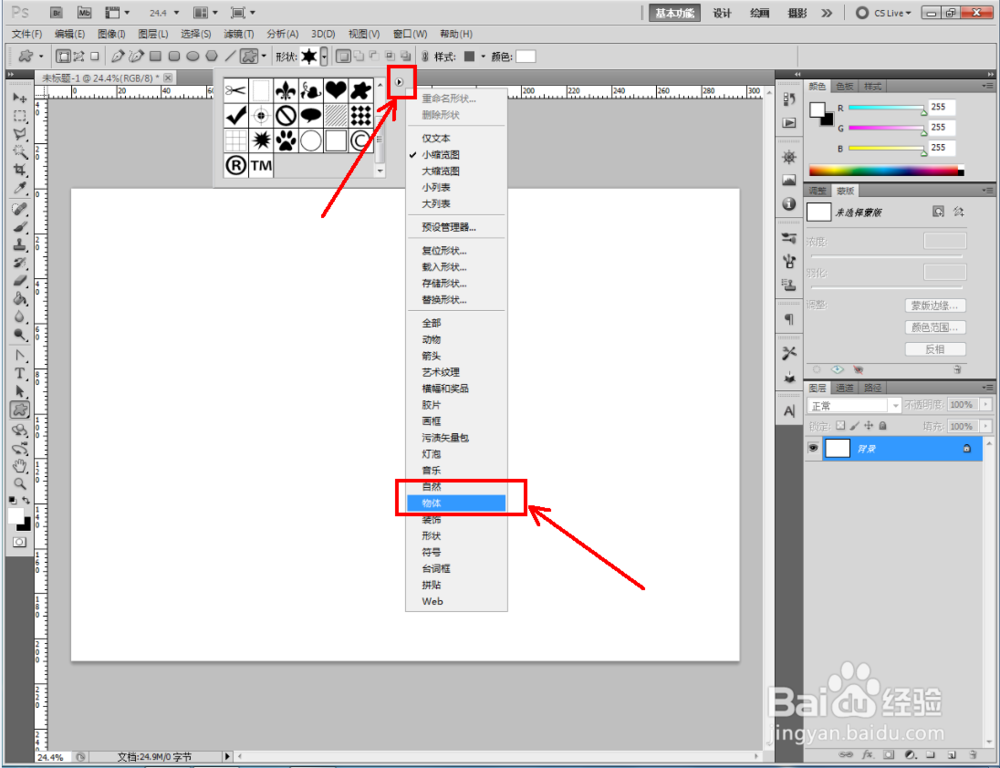Image resolution: width=1000 pixels, height=768 pixels.
Task: Open shape picker flyout menu arrow
Action: (399, 82)
